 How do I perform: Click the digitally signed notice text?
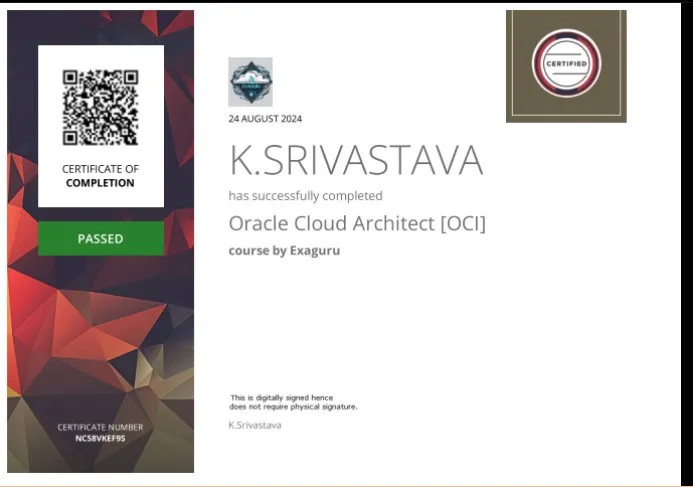293,402
